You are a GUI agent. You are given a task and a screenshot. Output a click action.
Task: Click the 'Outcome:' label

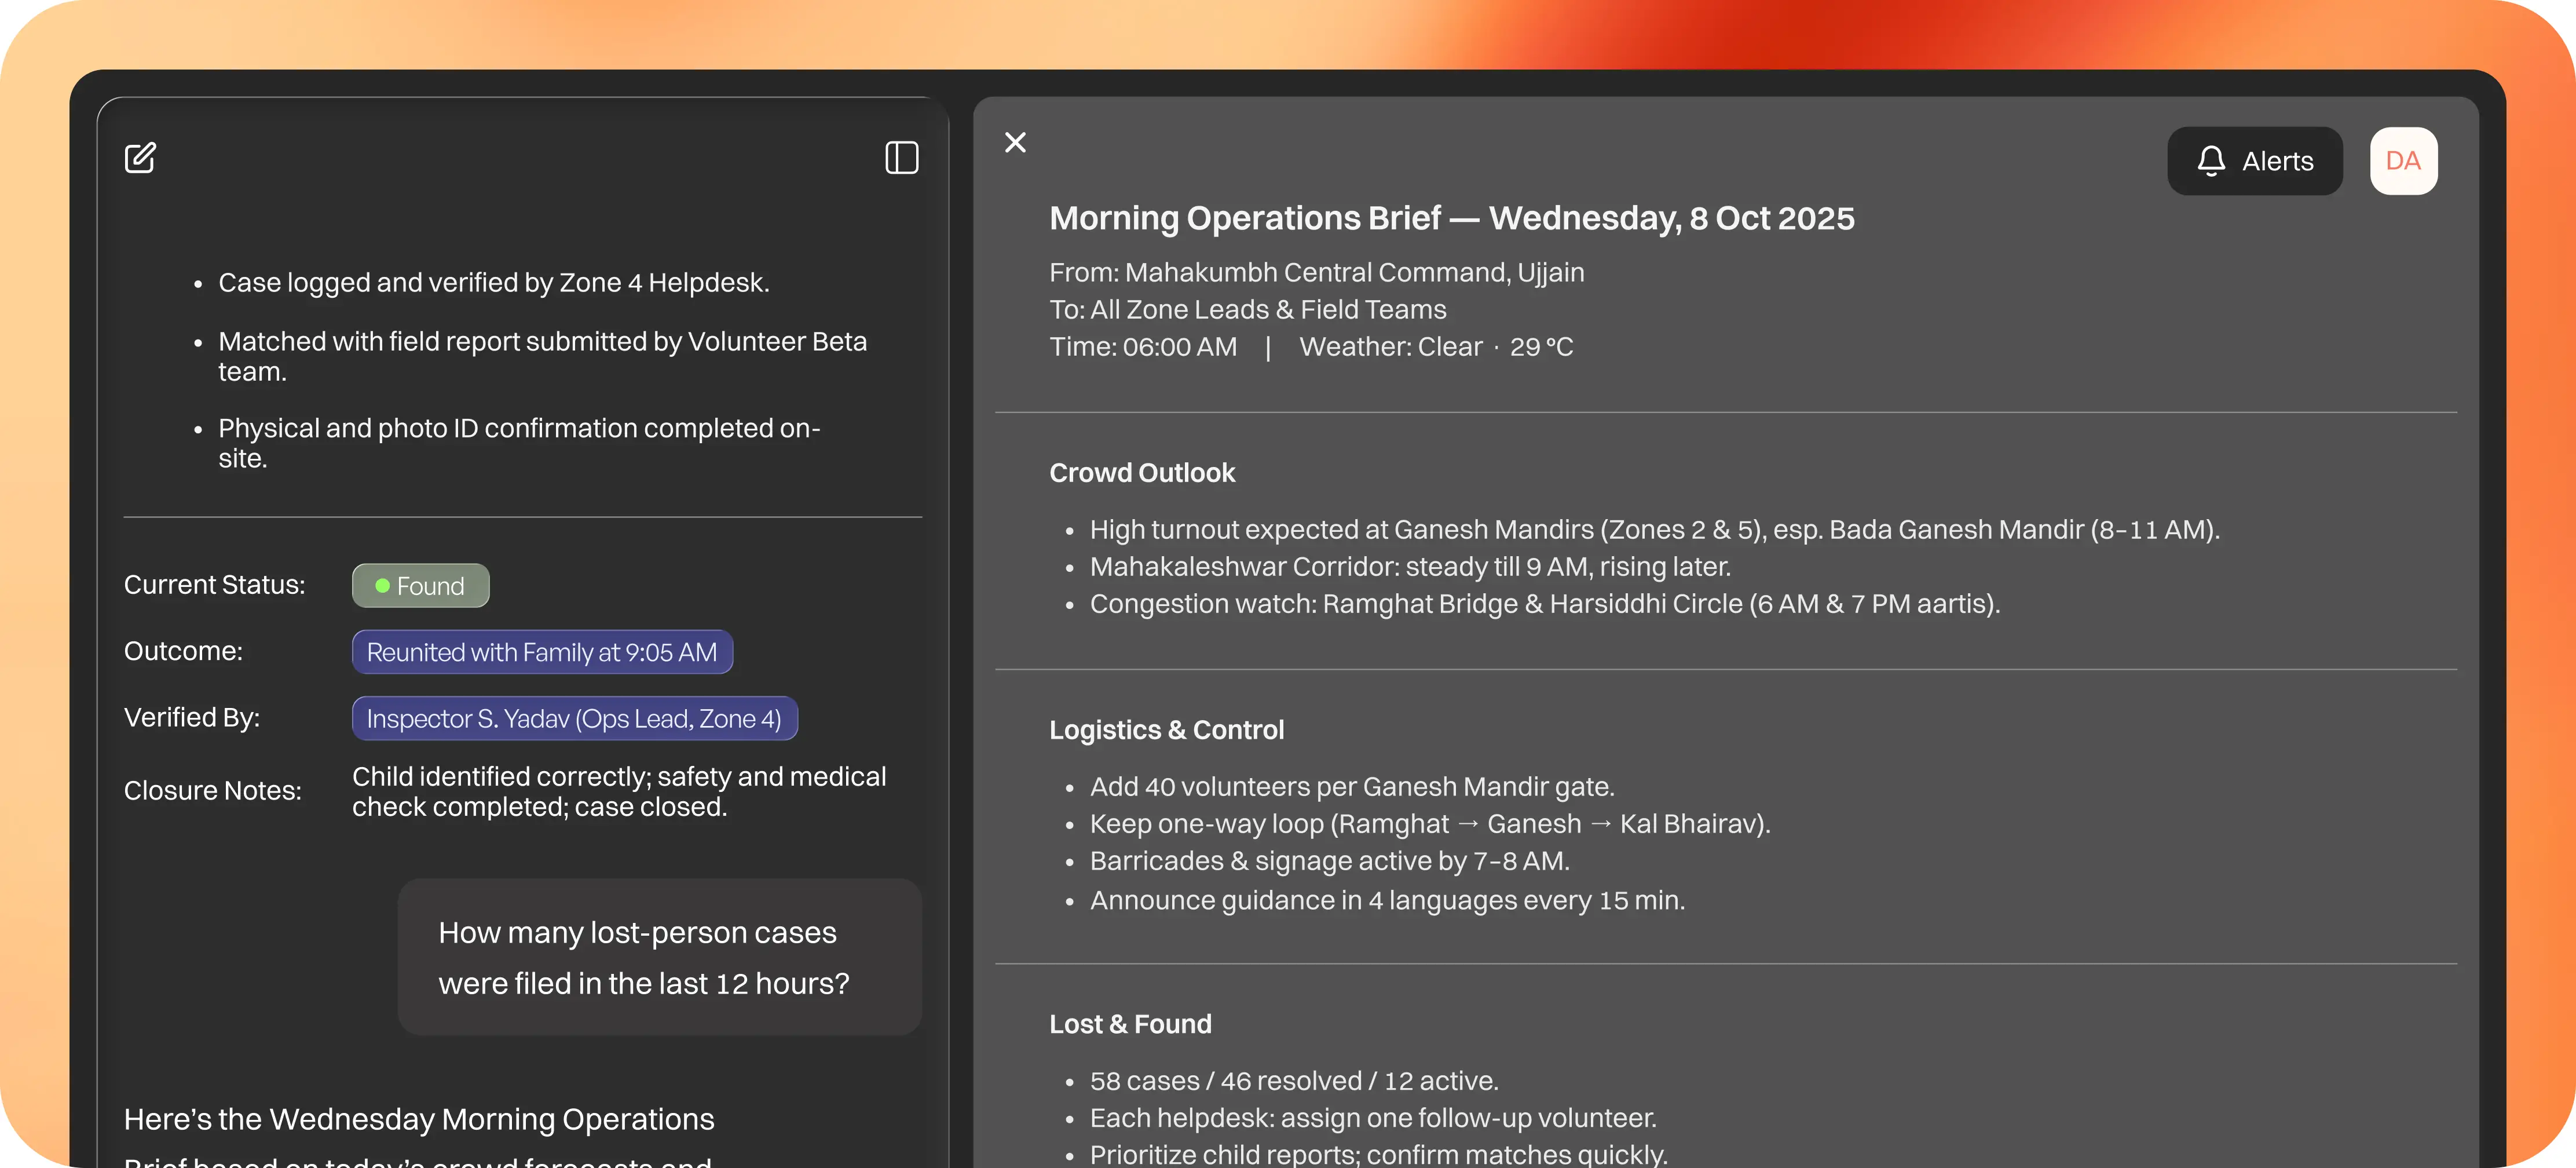tap(183, 651)
